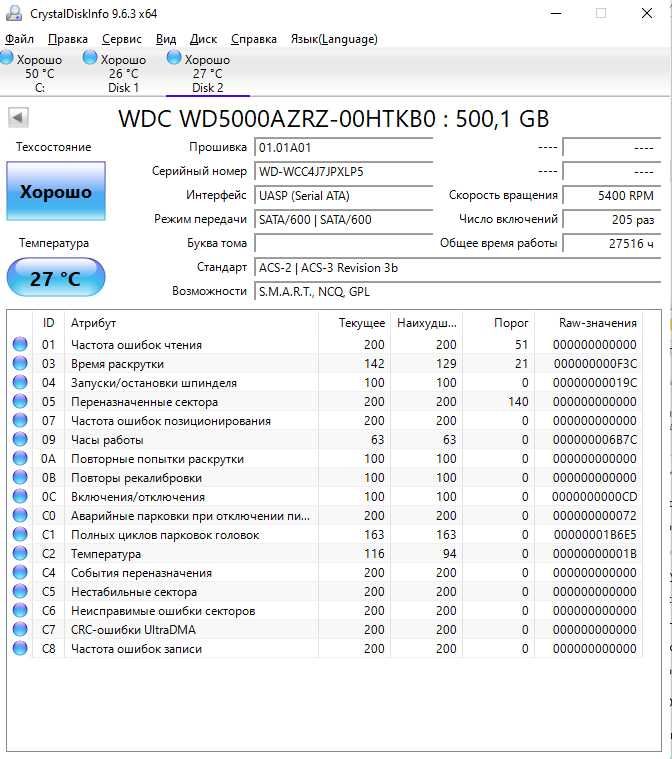Click raw value 000000006B7C
Viewport: 672px width, 759px height.
595,440
